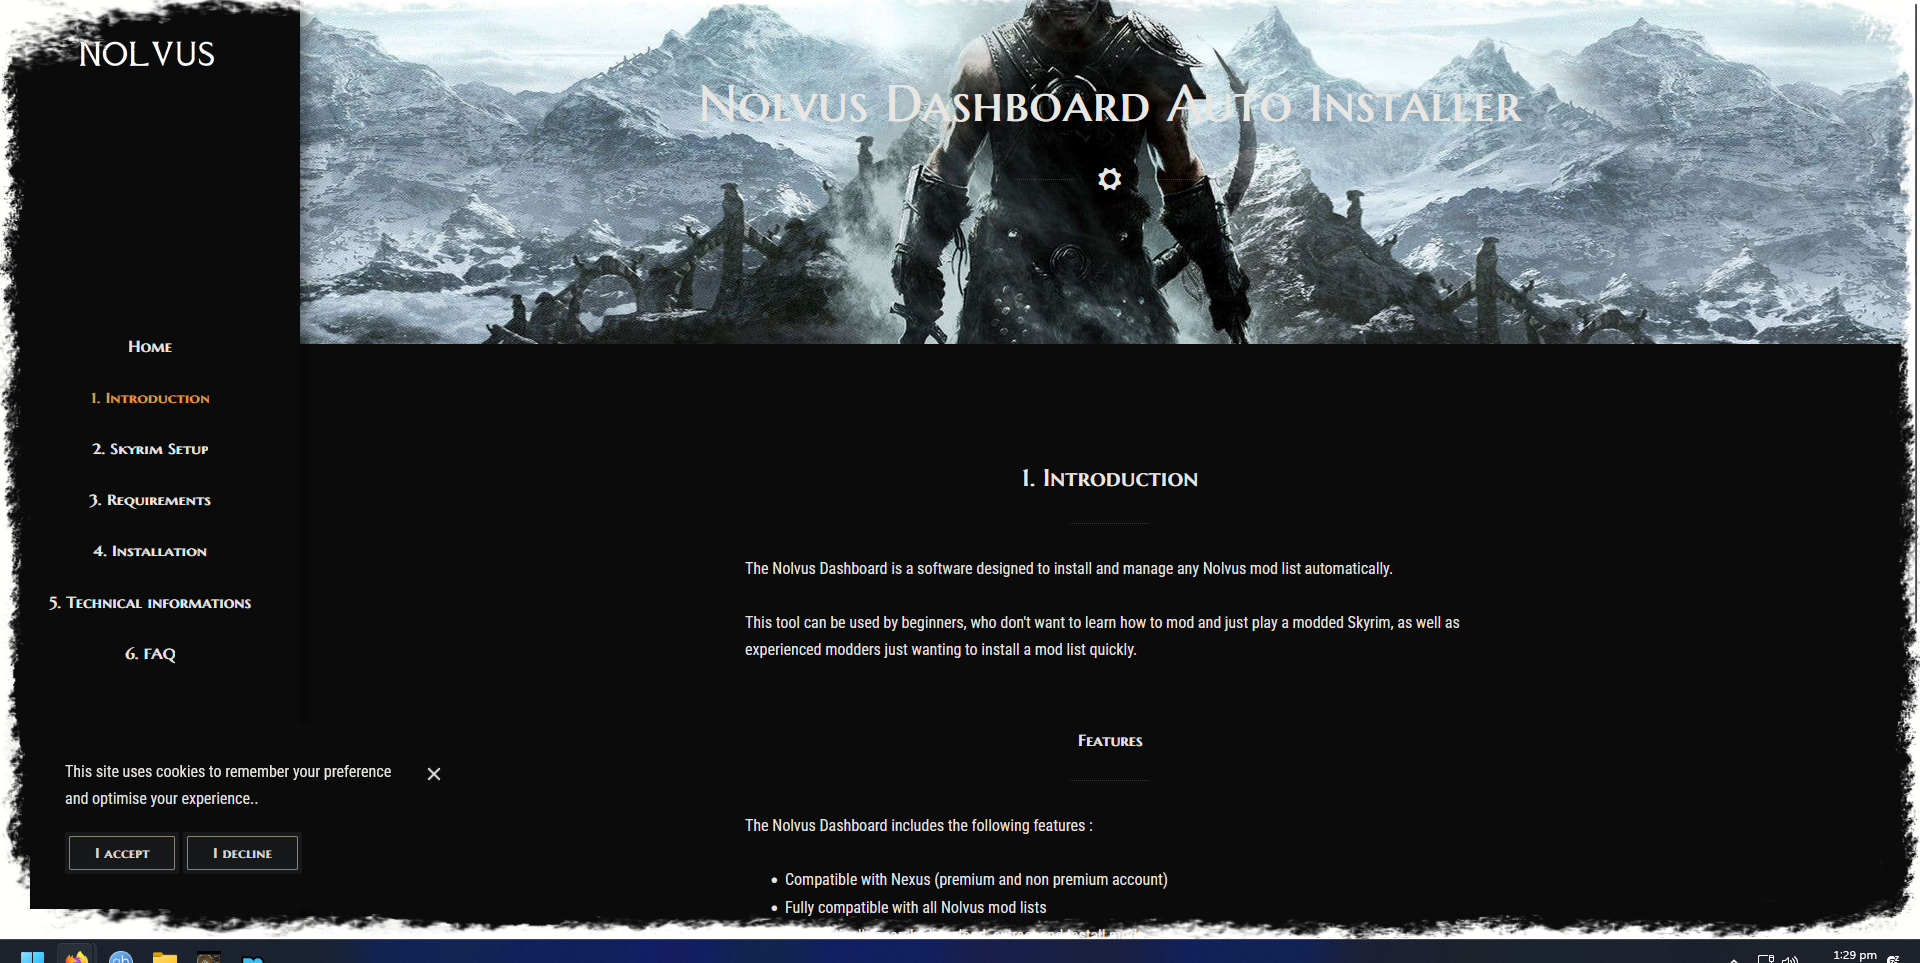Dismiss the cookie banner with the X
The height and width of the screenshot is (963, 1920).
(x=433, y=773)
